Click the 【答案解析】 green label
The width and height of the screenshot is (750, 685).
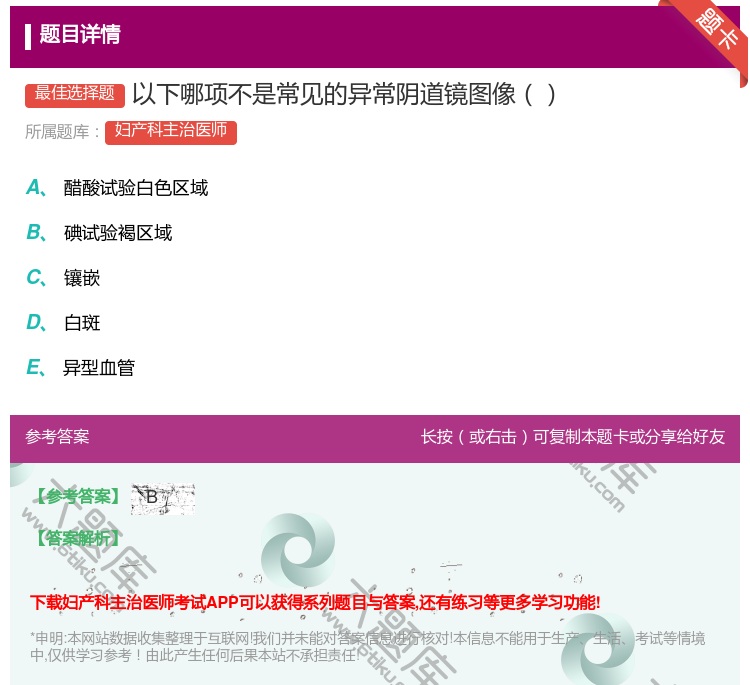click(79, 538)
